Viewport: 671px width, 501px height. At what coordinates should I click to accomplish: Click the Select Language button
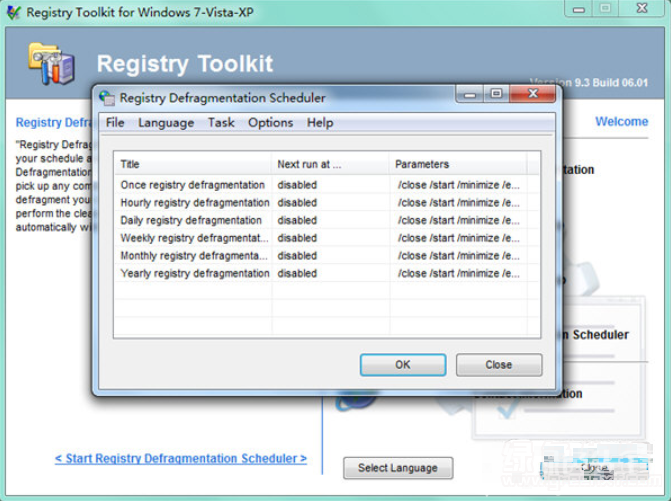398,468
